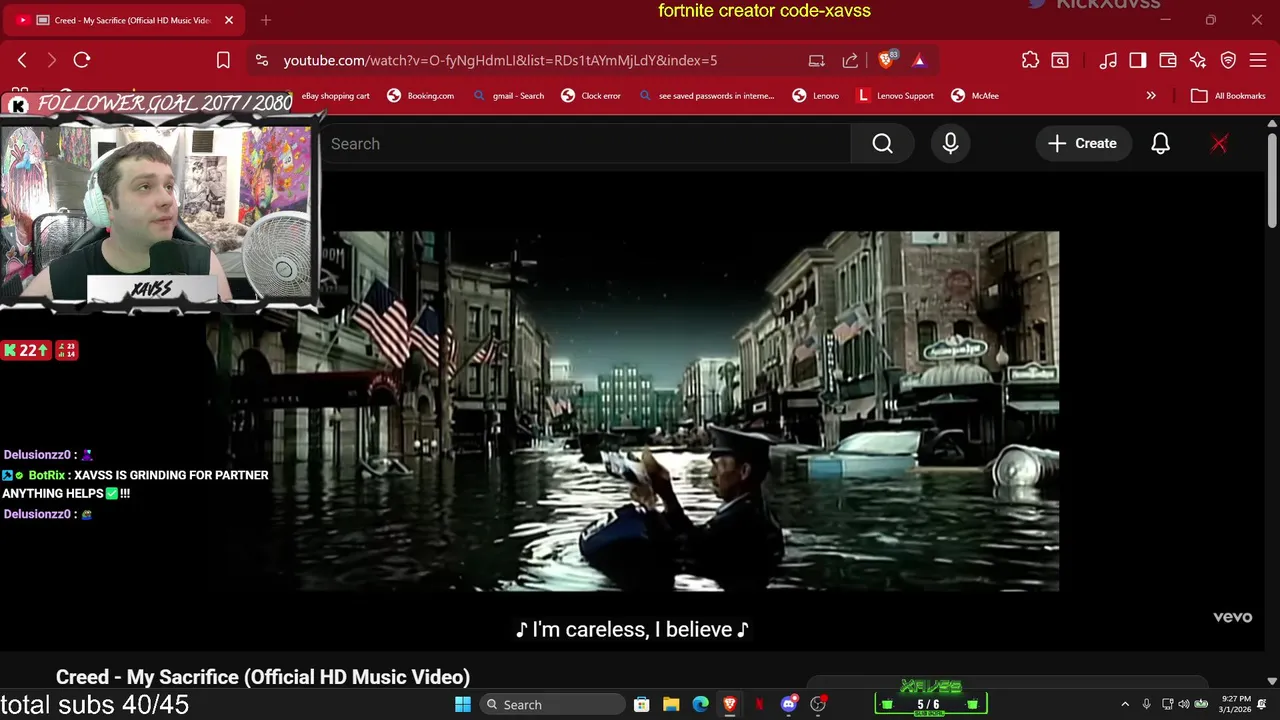The width and height of the screenshot is (1280, 720).
Task: Open eBay shopping cart bookmark
Action: click(336, 96)
